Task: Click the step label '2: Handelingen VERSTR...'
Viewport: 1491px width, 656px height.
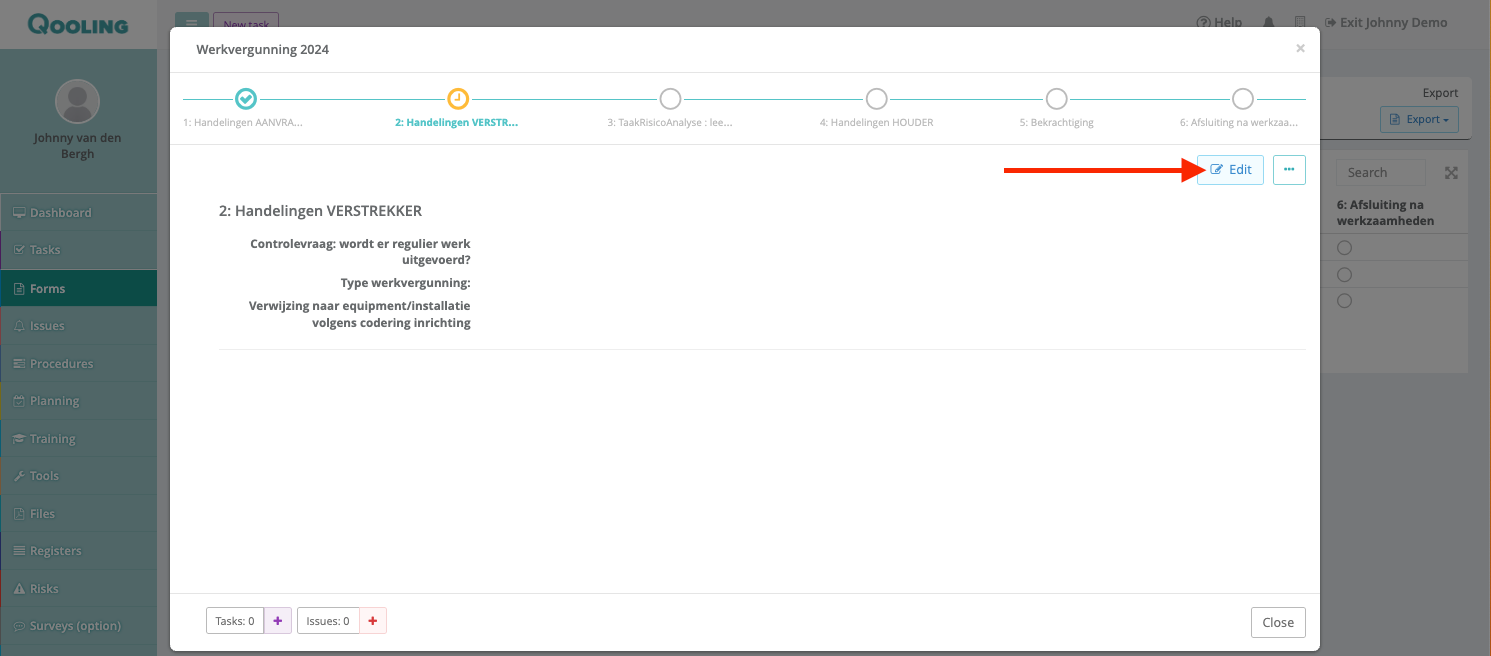Action: point(457,122)
